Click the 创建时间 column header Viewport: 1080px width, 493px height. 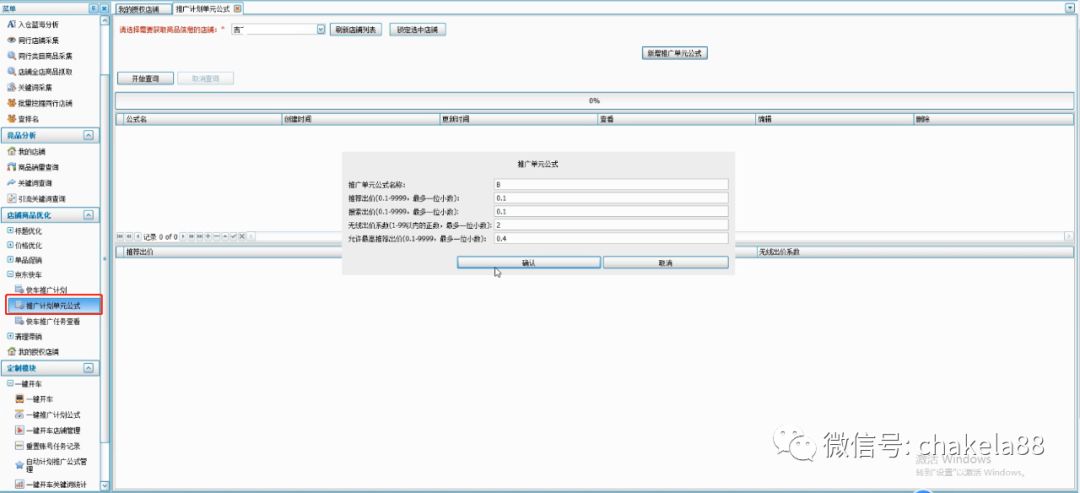click(360, 119)
